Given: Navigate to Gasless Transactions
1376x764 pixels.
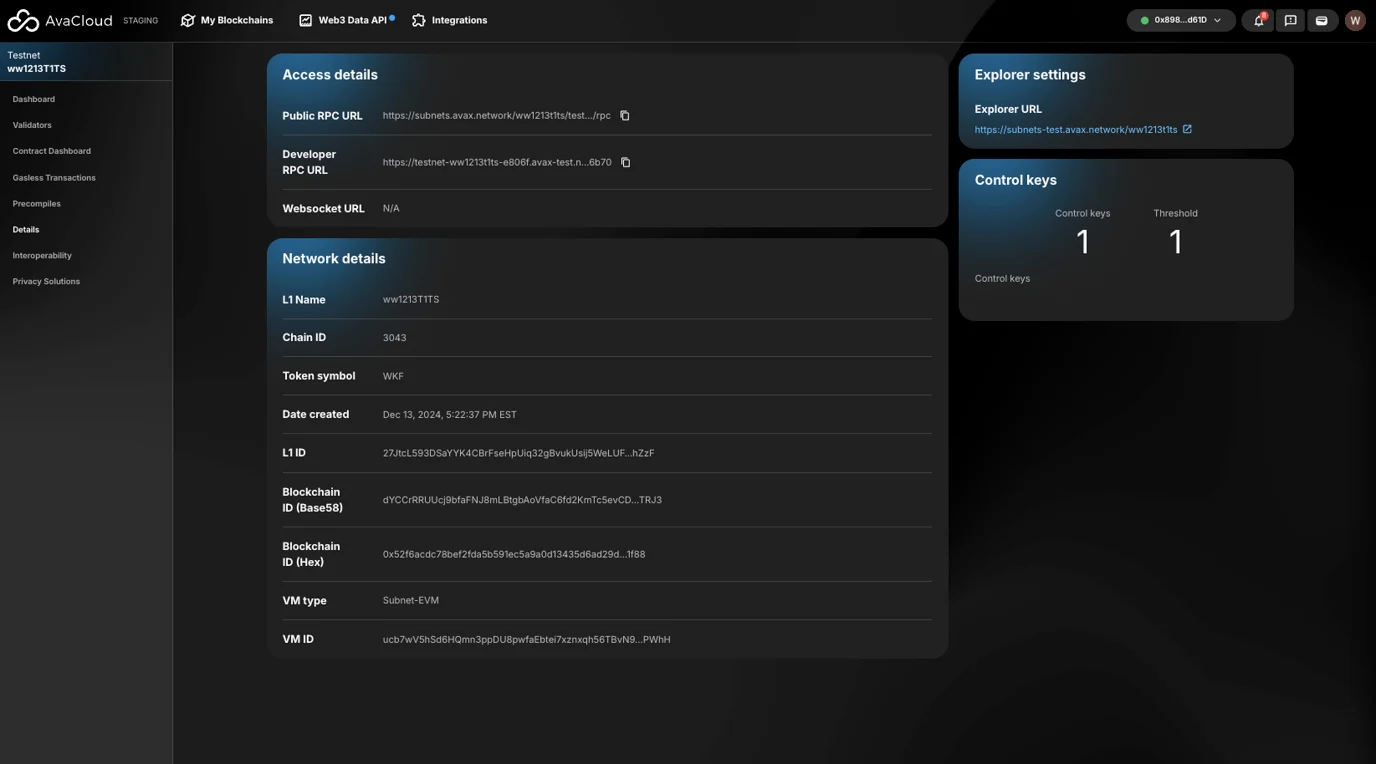Looking at the screenshot, I should [x=54, y=178].
